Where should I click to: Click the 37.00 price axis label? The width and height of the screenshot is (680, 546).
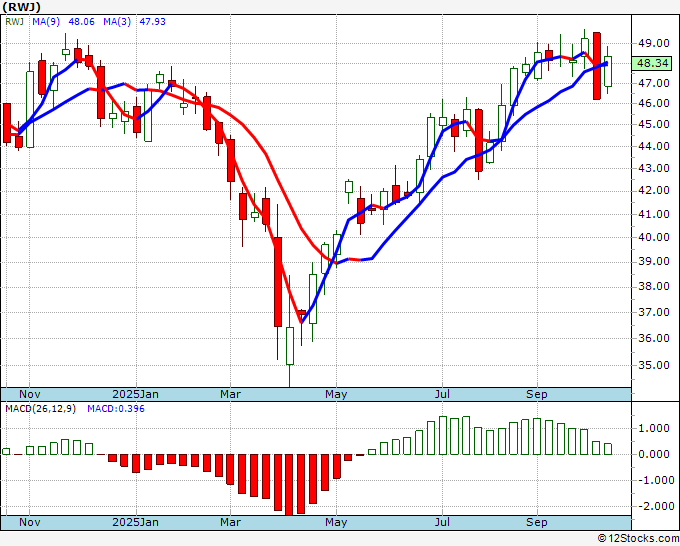[653, 312]
